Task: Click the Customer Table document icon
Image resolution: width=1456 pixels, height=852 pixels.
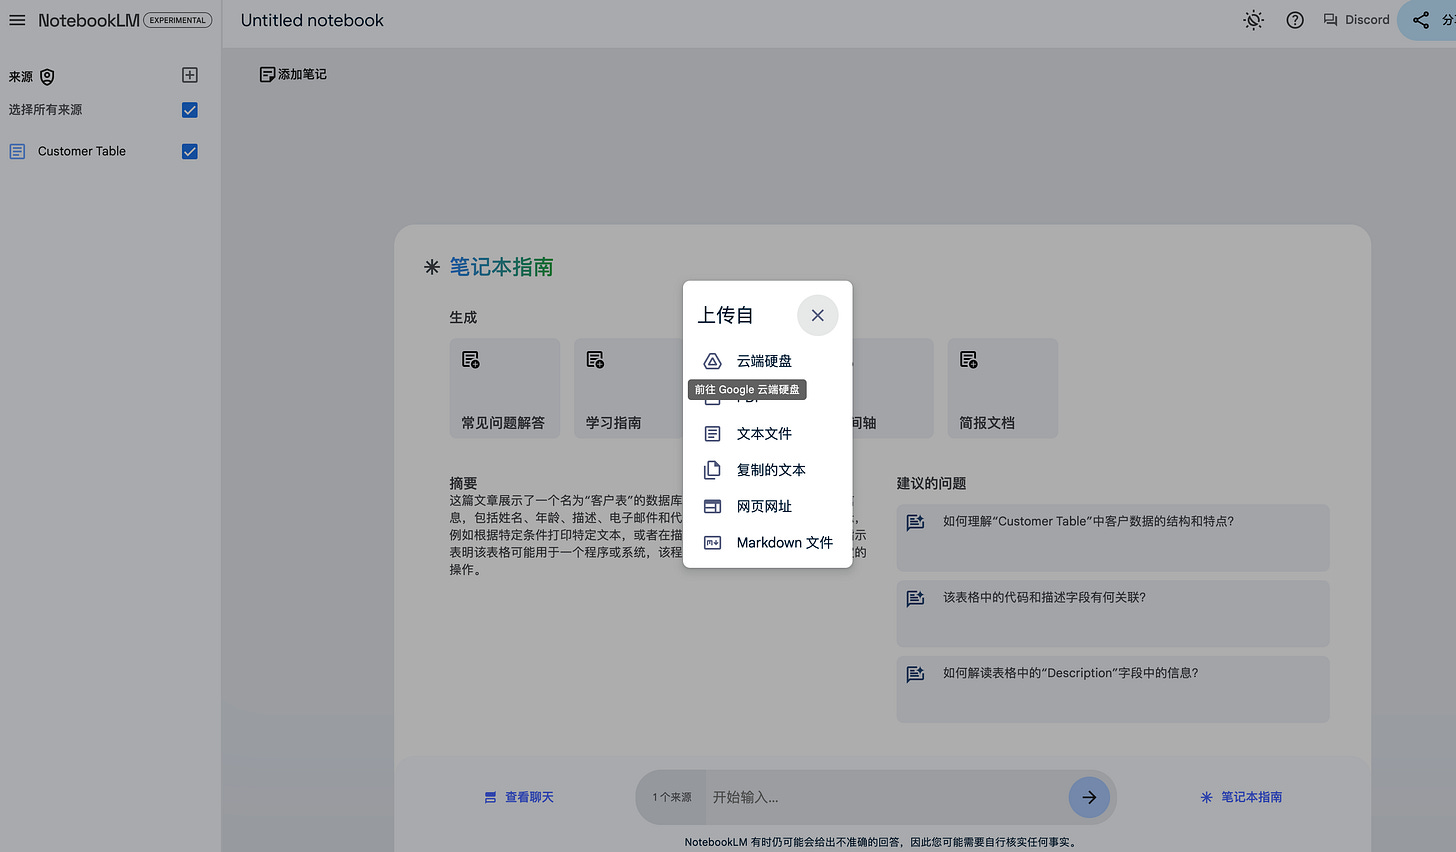Action: 17,151
